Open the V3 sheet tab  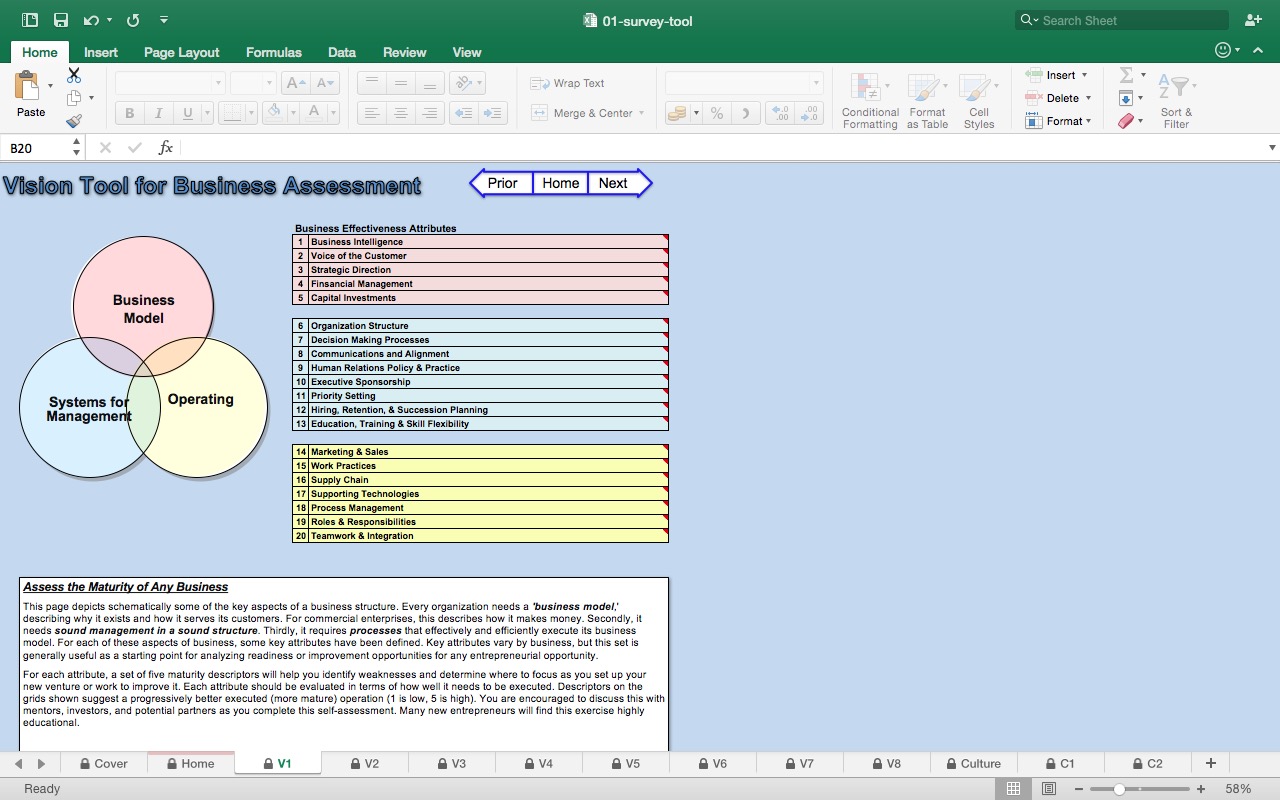coord(453,763)
